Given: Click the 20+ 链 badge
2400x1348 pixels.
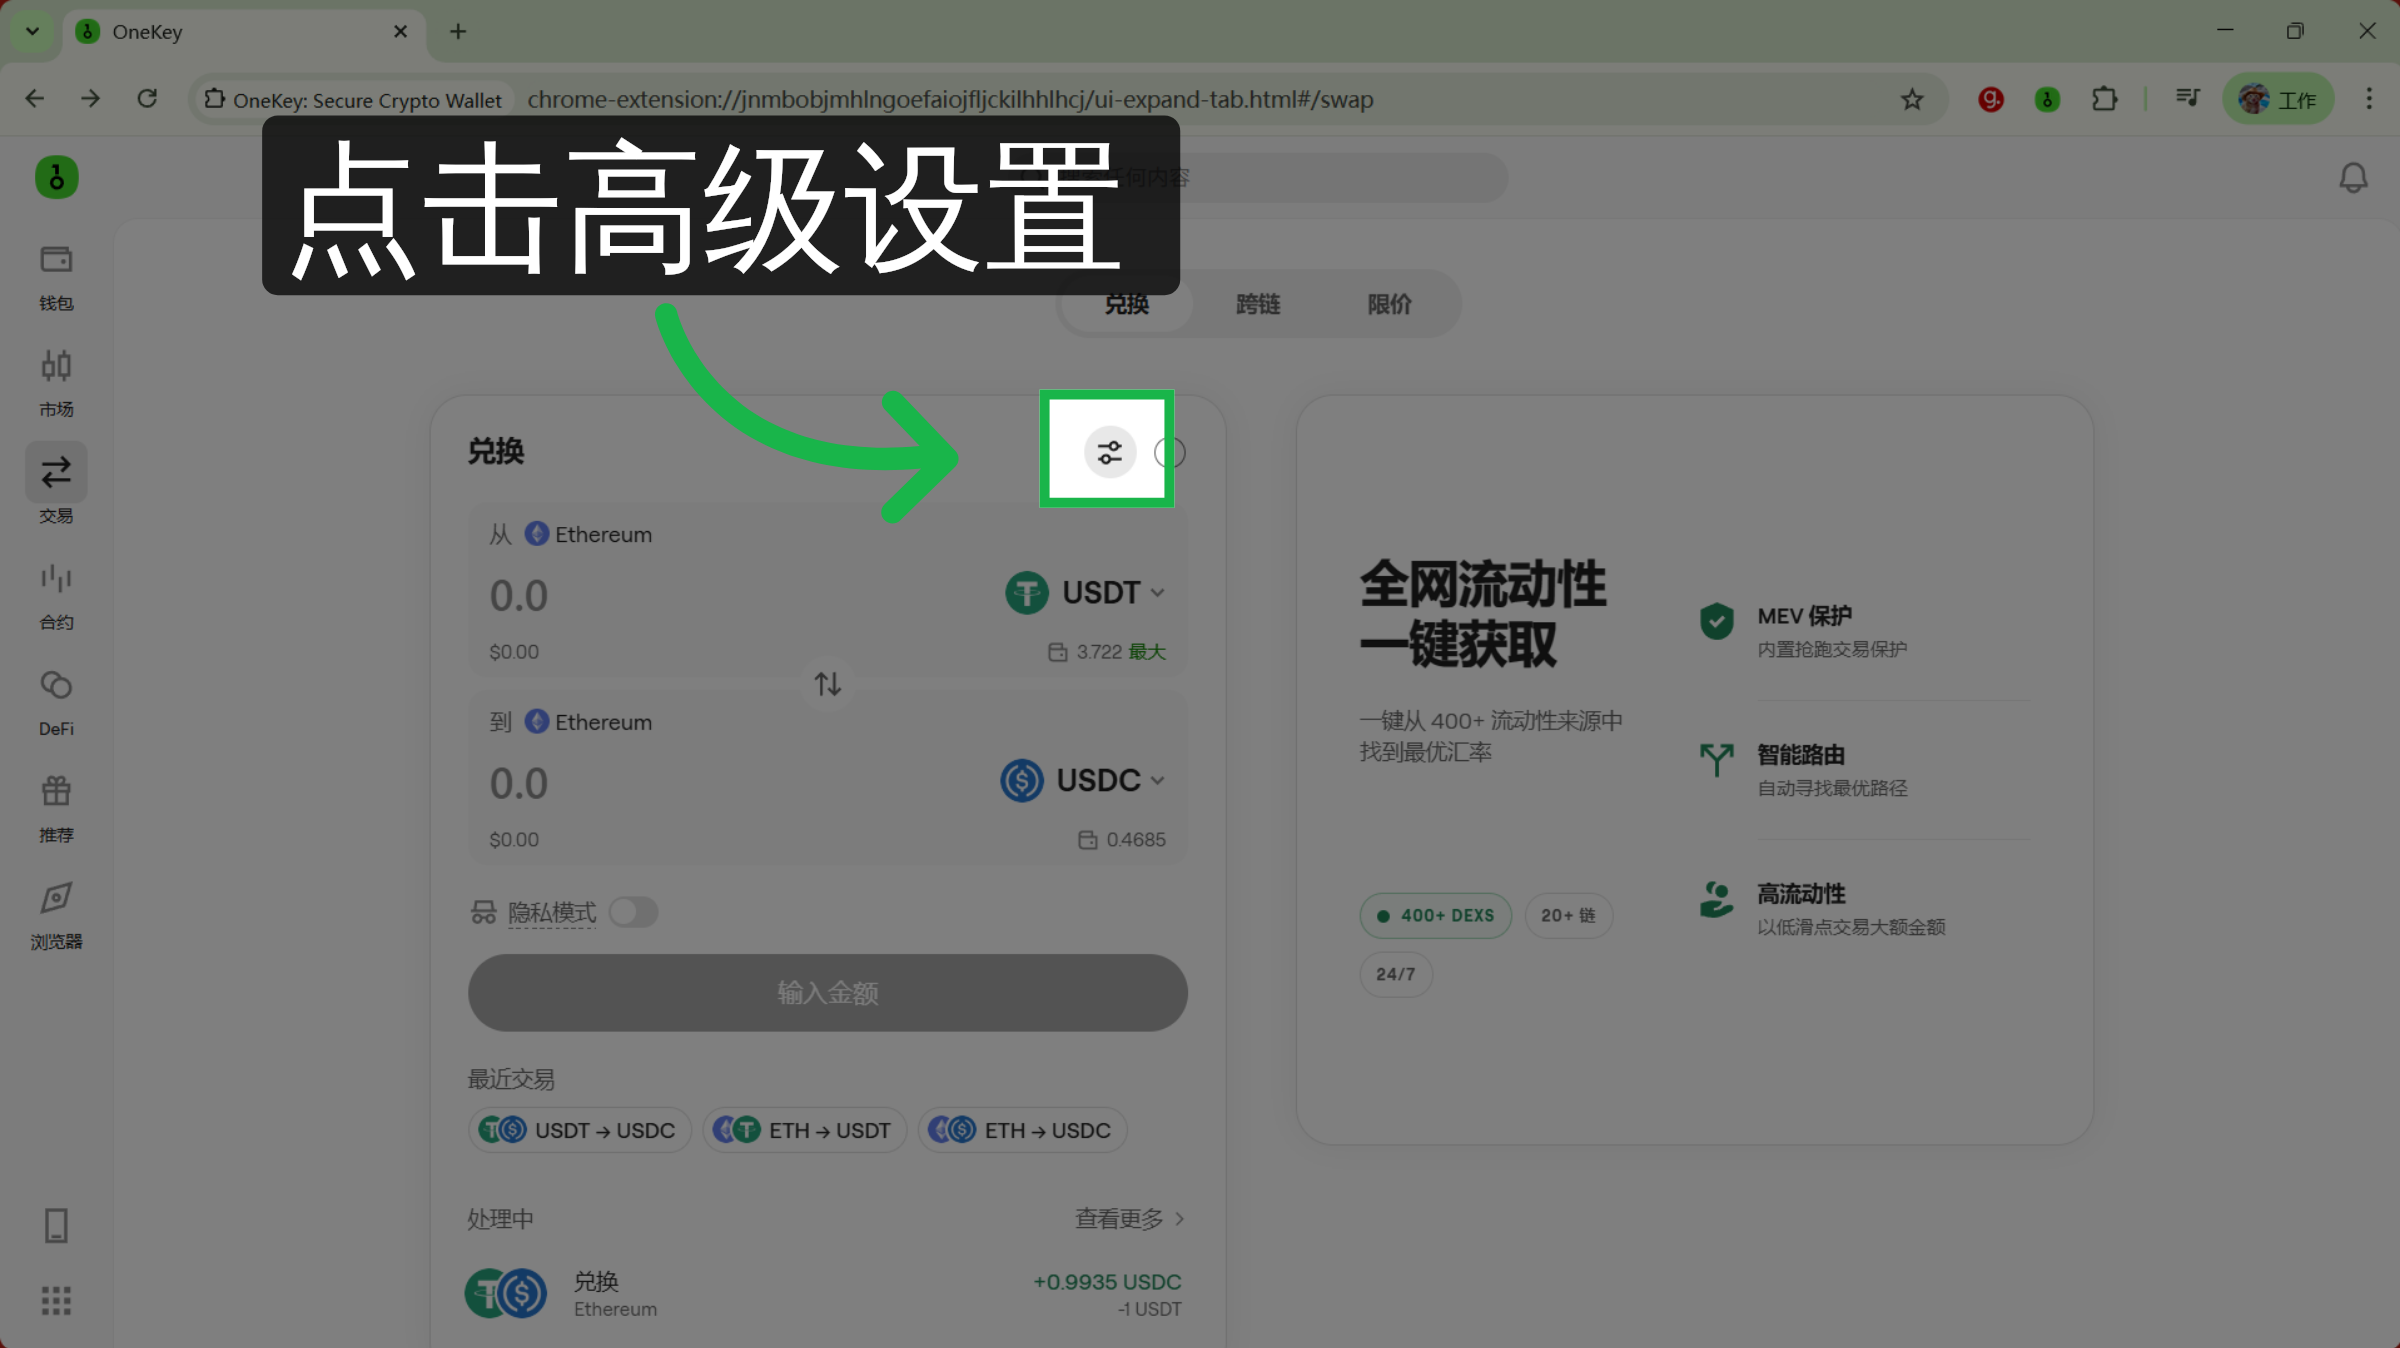Looking at the screenshot, I should 1568,915.
